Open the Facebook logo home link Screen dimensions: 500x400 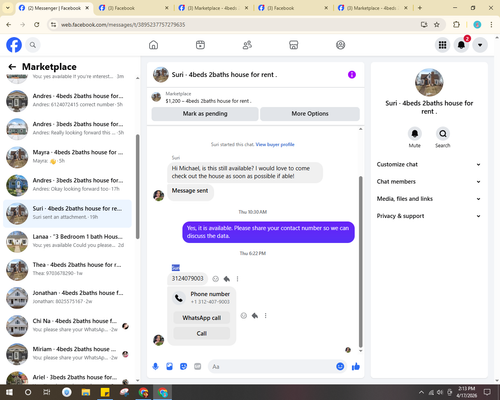(14, 45)
